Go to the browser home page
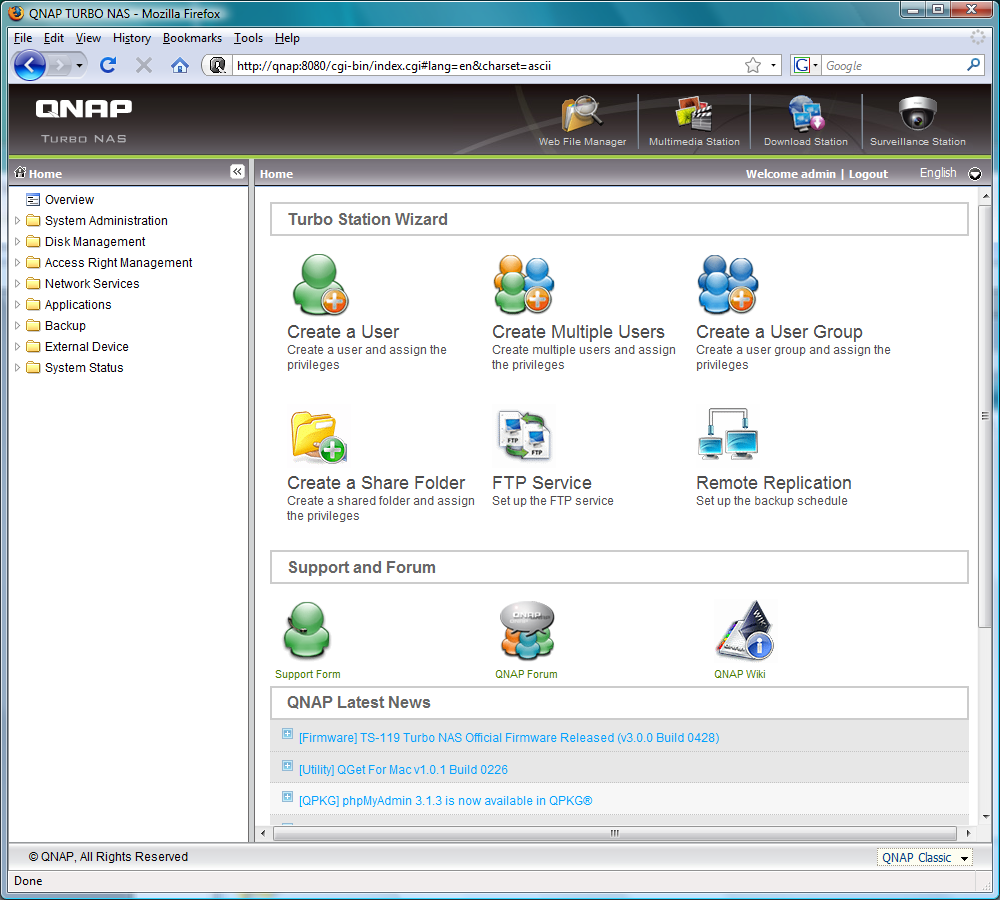 (180, 65)
